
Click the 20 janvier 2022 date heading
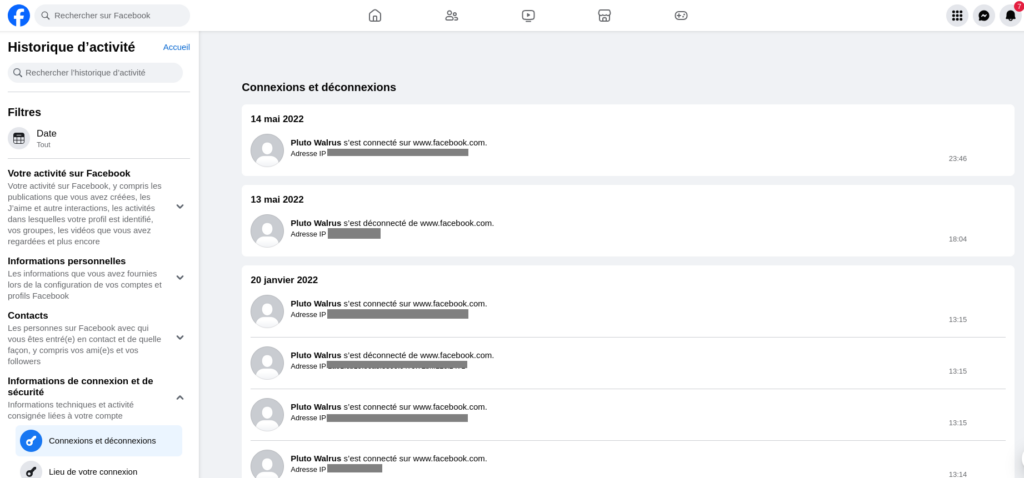284,279
